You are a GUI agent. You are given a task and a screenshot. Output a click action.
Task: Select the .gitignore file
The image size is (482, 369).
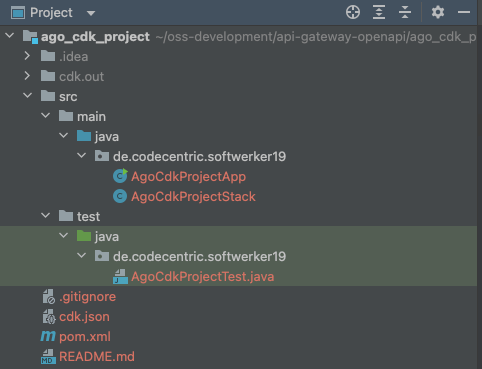point(87,296)
